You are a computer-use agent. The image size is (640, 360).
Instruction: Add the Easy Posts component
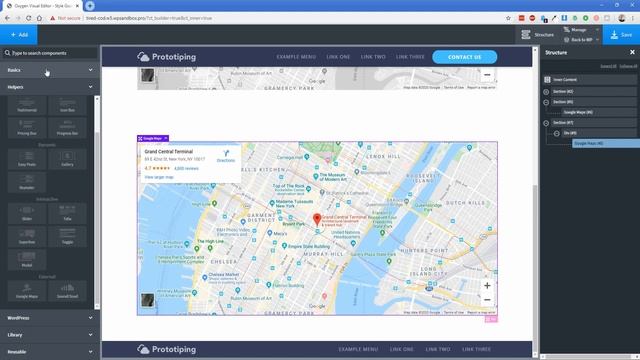27,159
